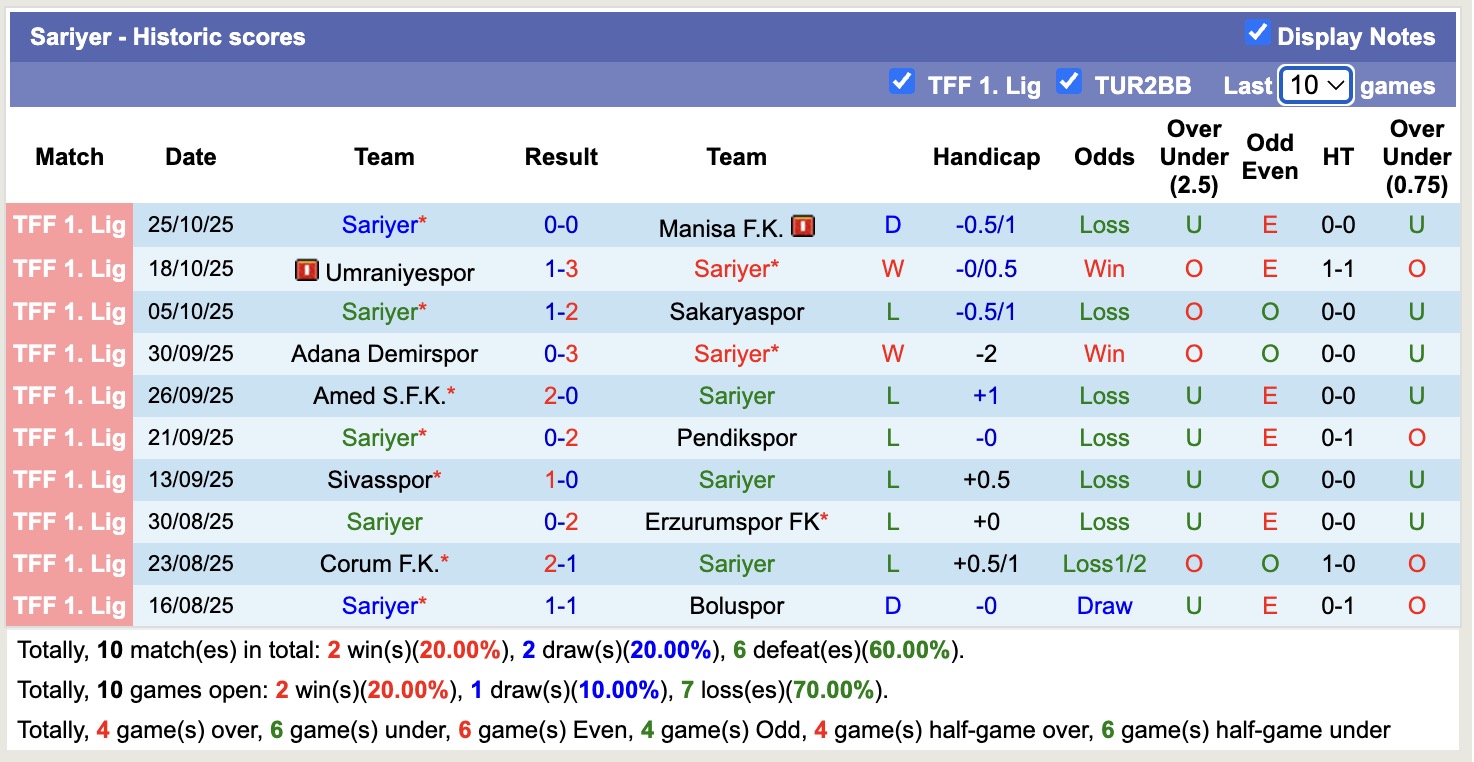1474x762 pixels.
Task: Select the TFF 1. Lig badge on top row
Action: tap(68, 226)
